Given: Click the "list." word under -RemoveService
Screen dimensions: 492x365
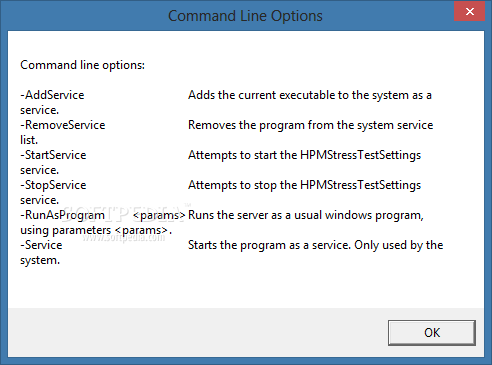Looking at the screenshot, I should 29,140.
